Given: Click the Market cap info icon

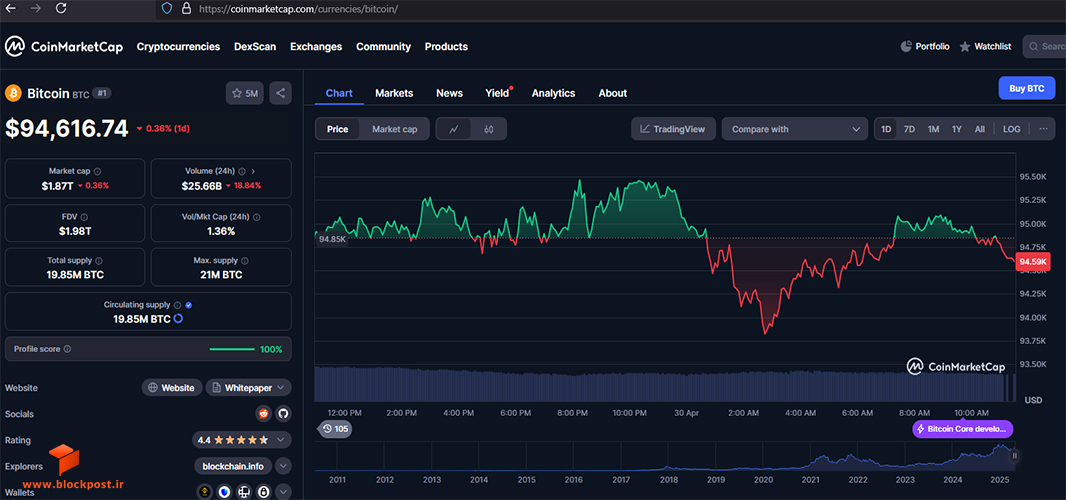Looking at the screenshot, I should coord(97,171).
